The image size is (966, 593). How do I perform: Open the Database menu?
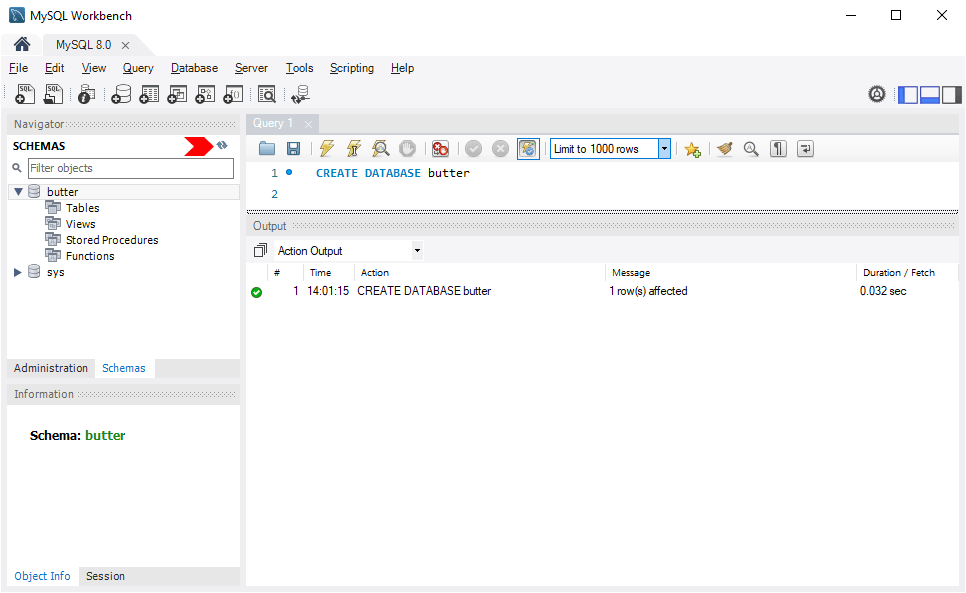pyautogui.click(x=195, y=68)
